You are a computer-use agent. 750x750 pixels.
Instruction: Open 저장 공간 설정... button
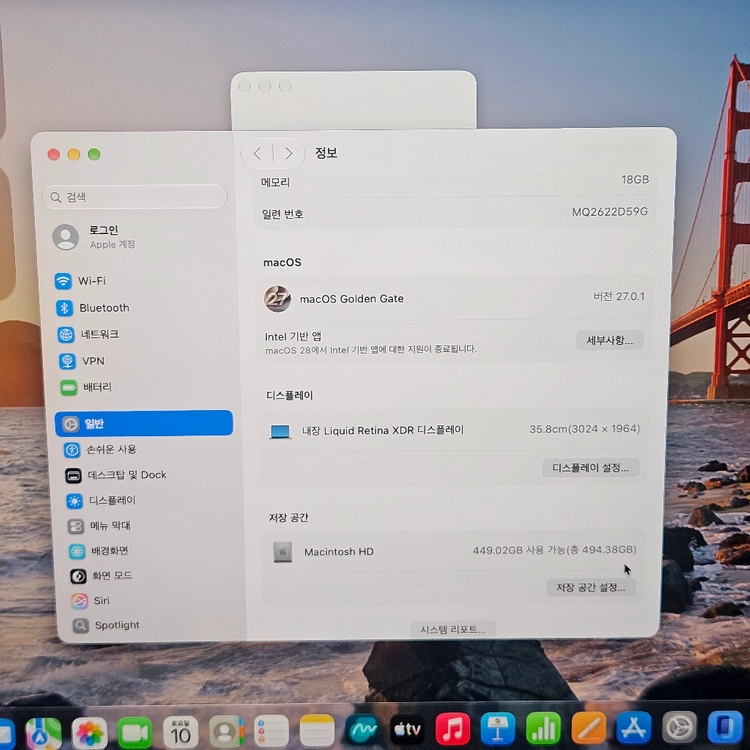pyautogui.click(x=591, y=587)
